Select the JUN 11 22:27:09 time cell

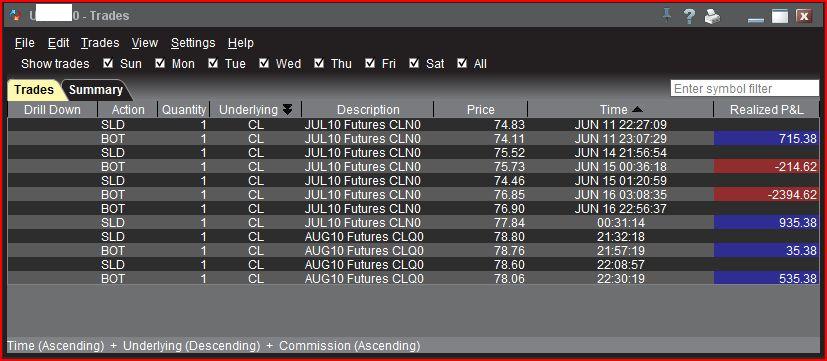coord(620,125)
